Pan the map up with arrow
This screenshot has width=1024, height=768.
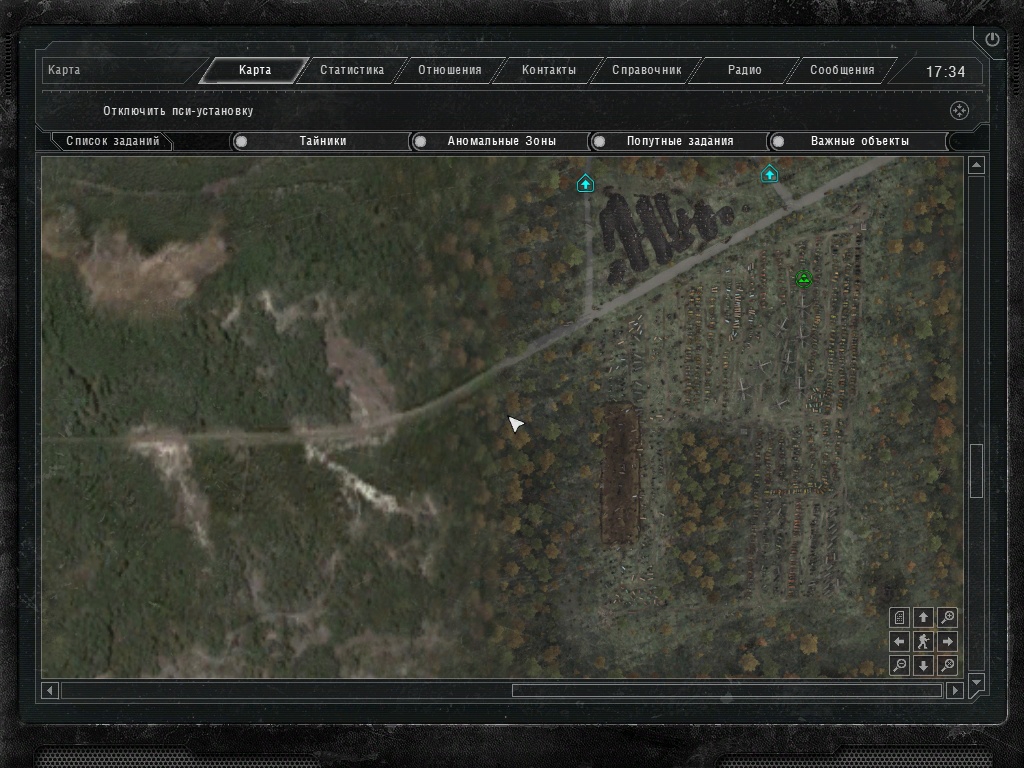[923, 617]
